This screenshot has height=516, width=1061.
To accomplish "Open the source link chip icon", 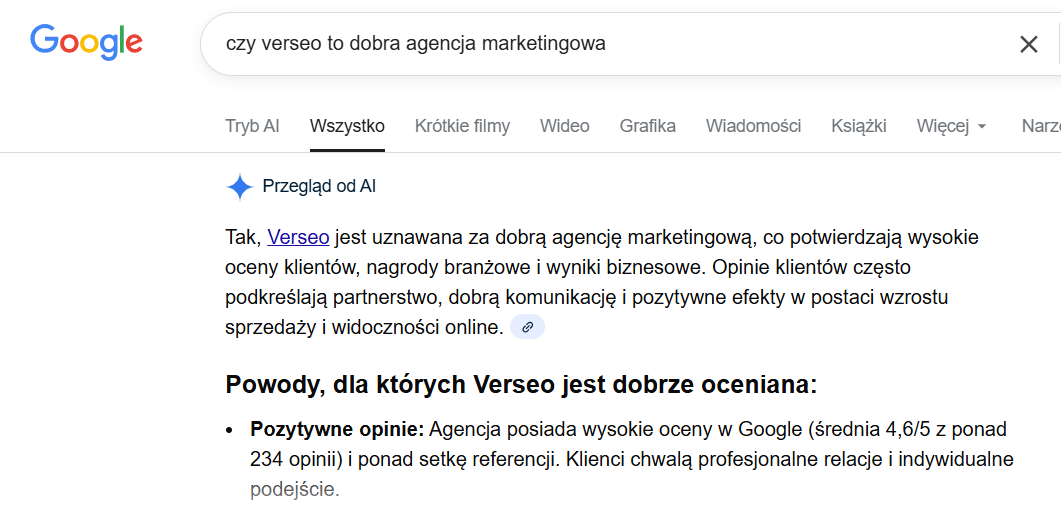I will [527, 327].
